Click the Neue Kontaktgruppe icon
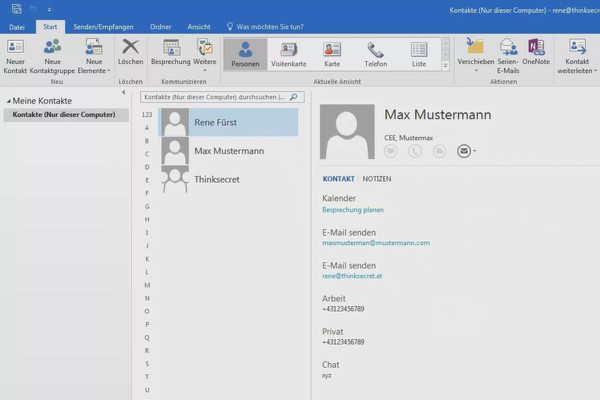 tap(52, 47)
